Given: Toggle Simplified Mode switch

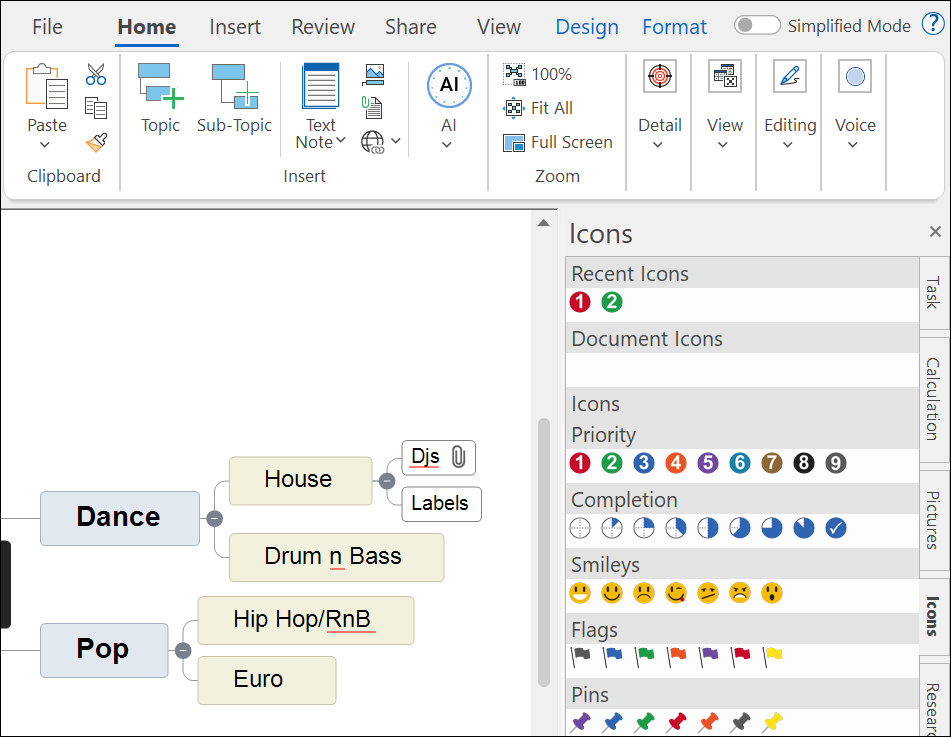Looking at the screenshot, I should (757, 25).
